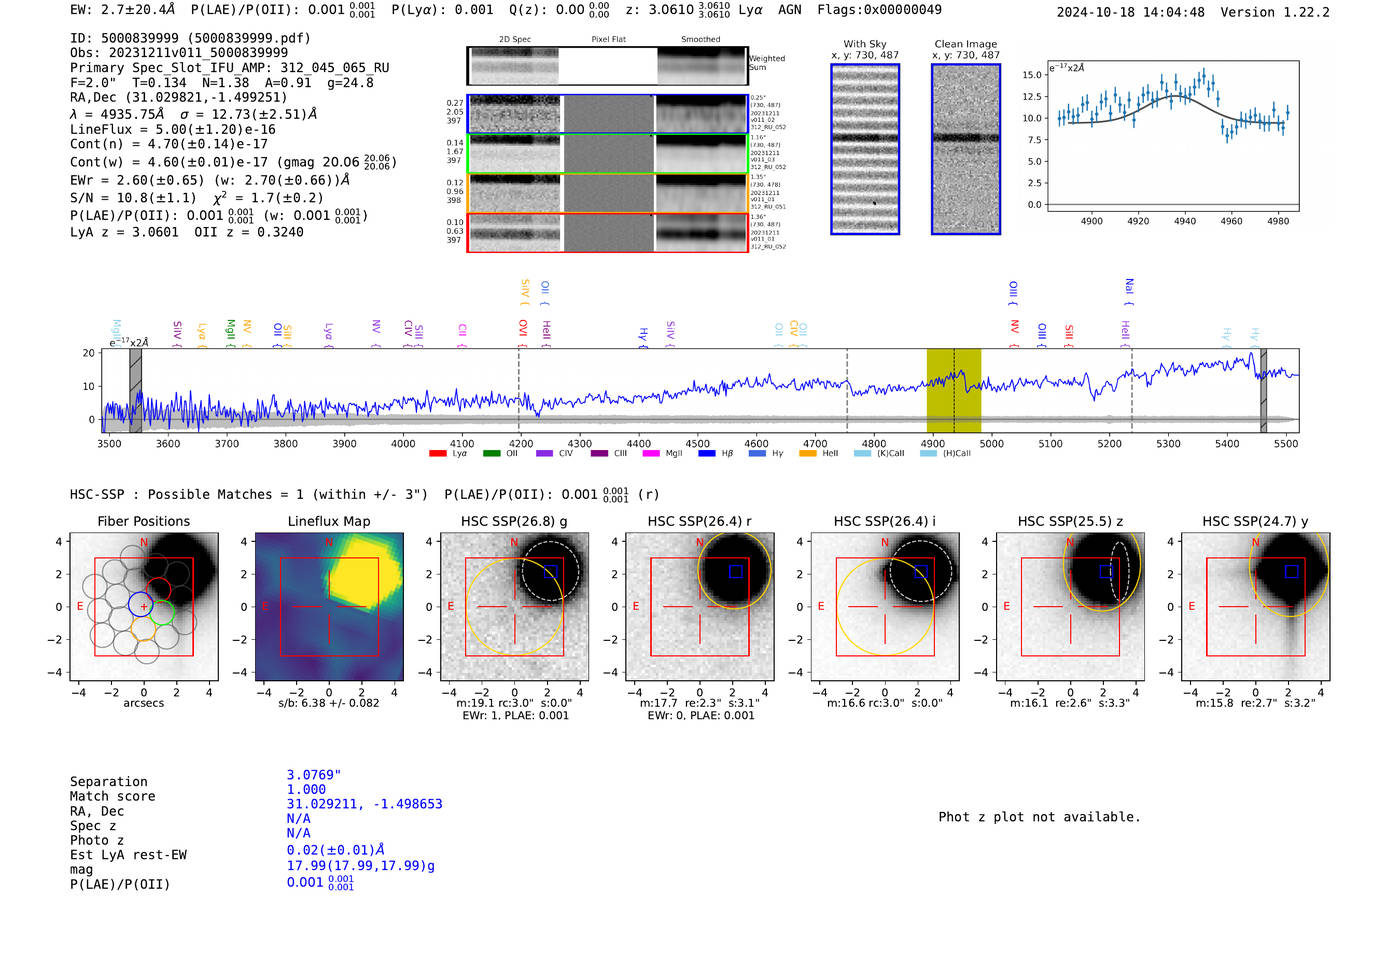This screenshot has width=1400, height=953.
Task: Open the HSC SSP(25.5) z cutout
Action: coord(1070,606)
